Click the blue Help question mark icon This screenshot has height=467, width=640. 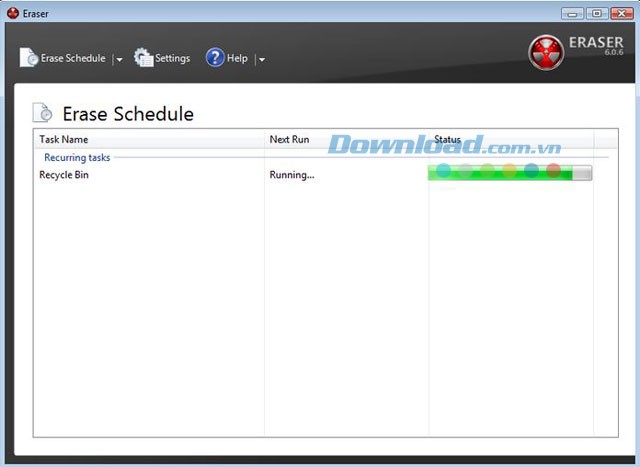215,58
